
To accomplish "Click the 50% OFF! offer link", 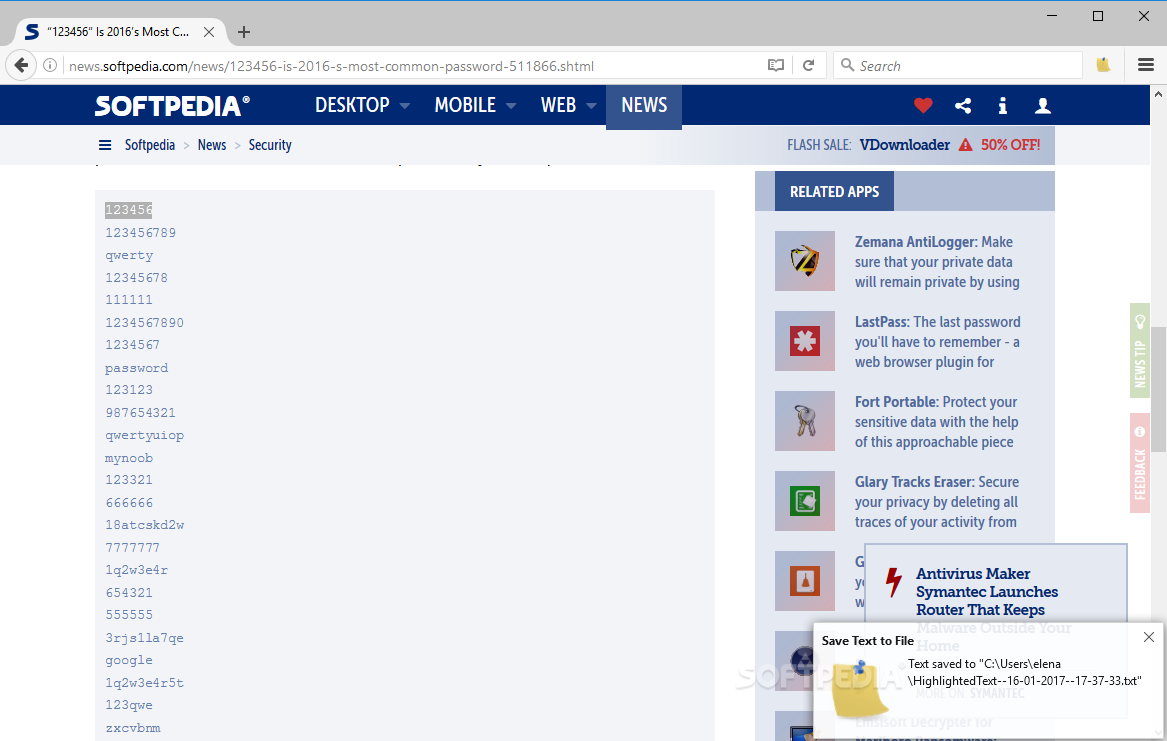I will pyautogui.click(x=1010, y=145).
